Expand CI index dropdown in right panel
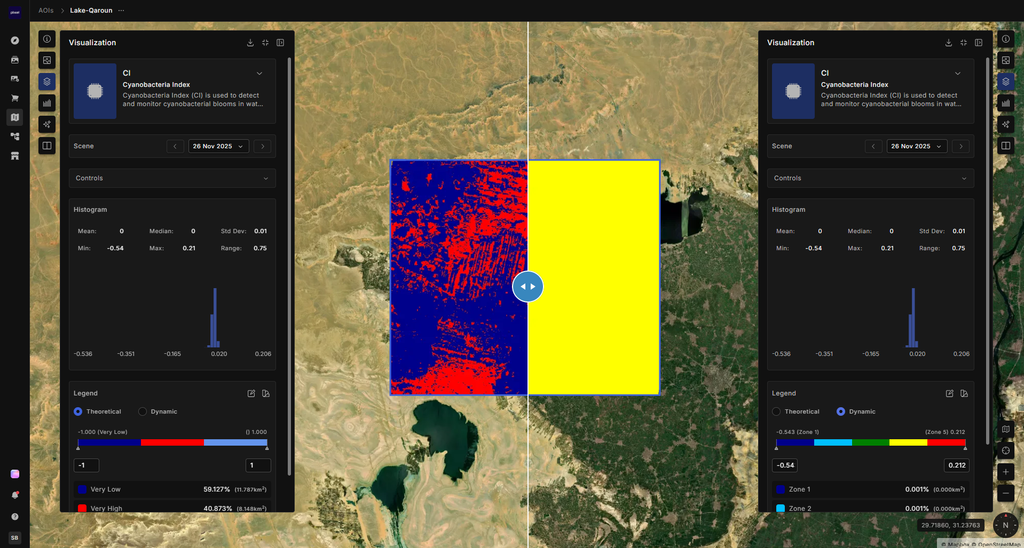 click(957, 73)
